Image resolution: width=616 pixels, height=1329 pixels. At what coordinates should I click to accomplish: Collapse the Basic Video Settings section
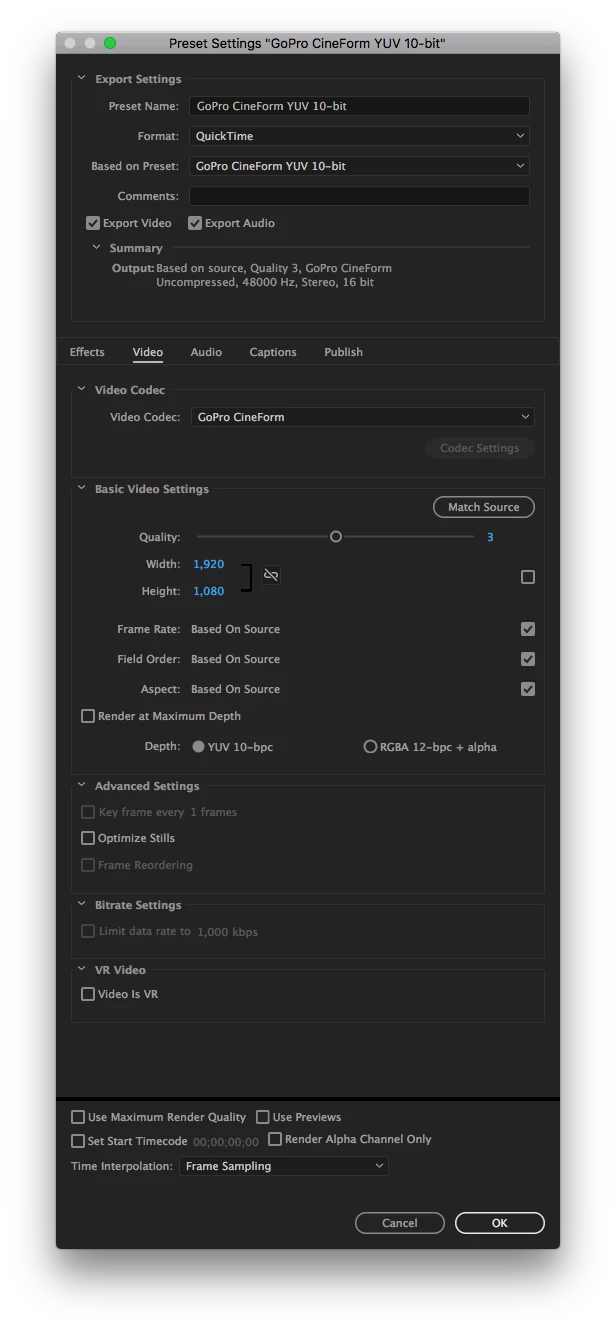point(82,489)
